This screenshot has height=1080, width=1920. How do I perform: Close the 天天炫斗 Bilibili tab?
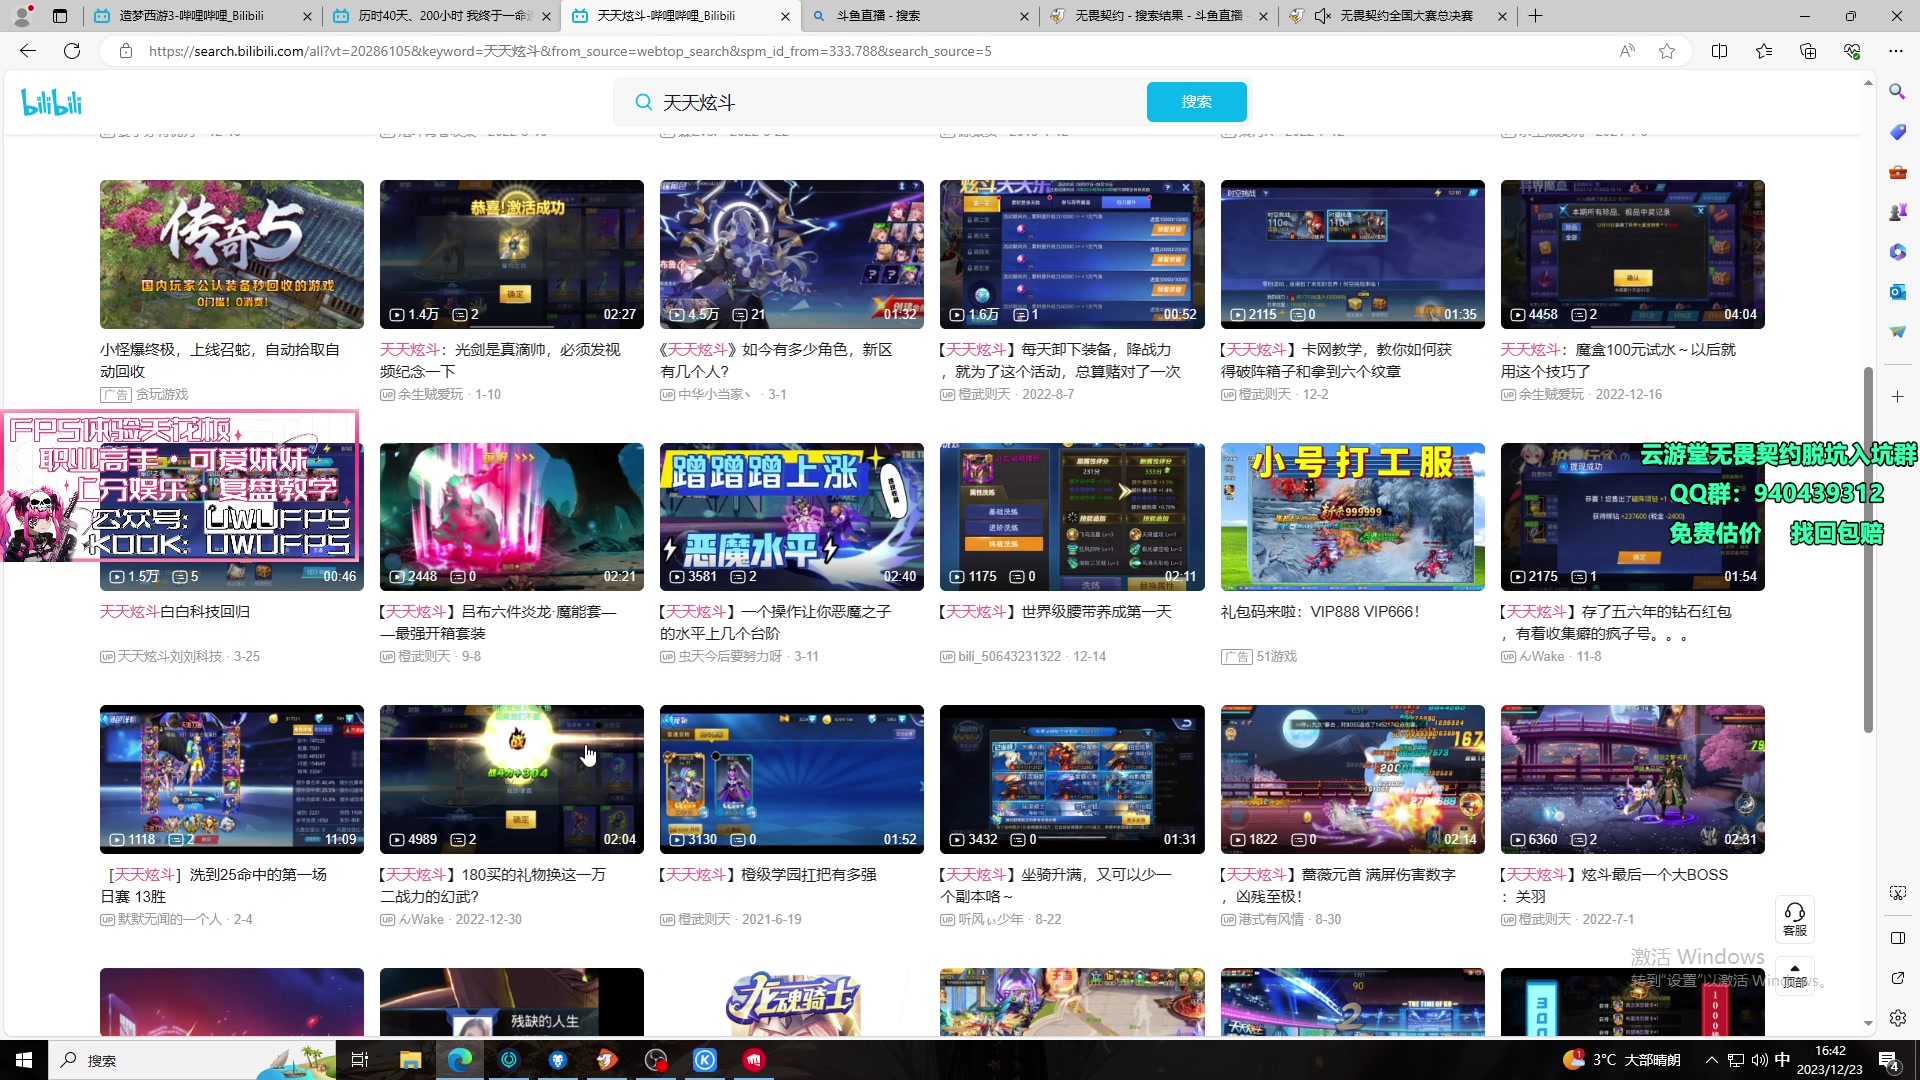click(x=785, y=16)
